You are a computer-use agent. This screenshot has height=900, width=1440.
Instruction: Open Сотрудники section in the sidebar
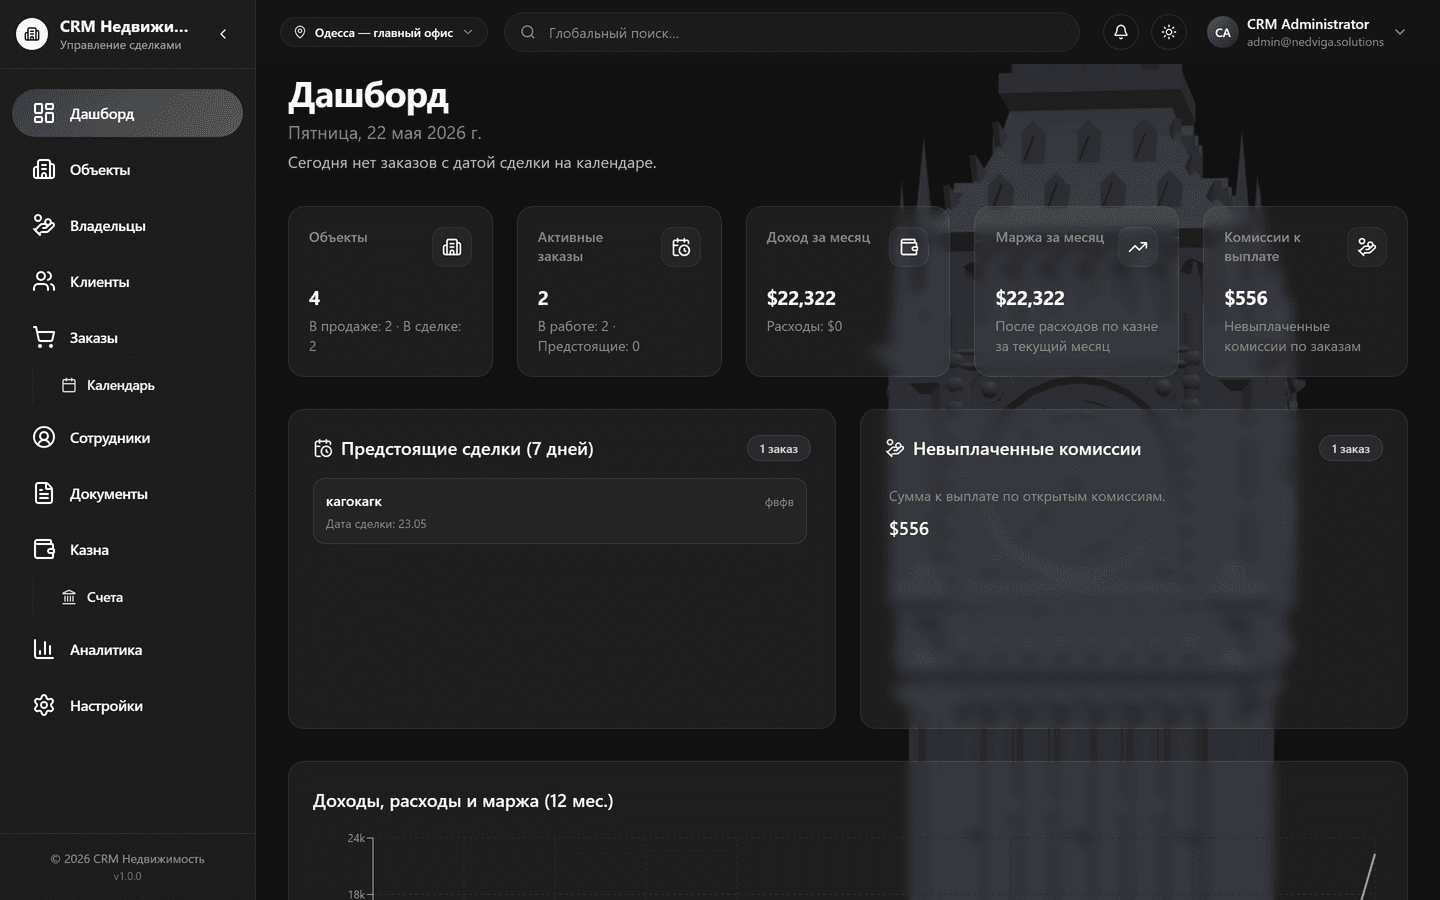(127, 437)
